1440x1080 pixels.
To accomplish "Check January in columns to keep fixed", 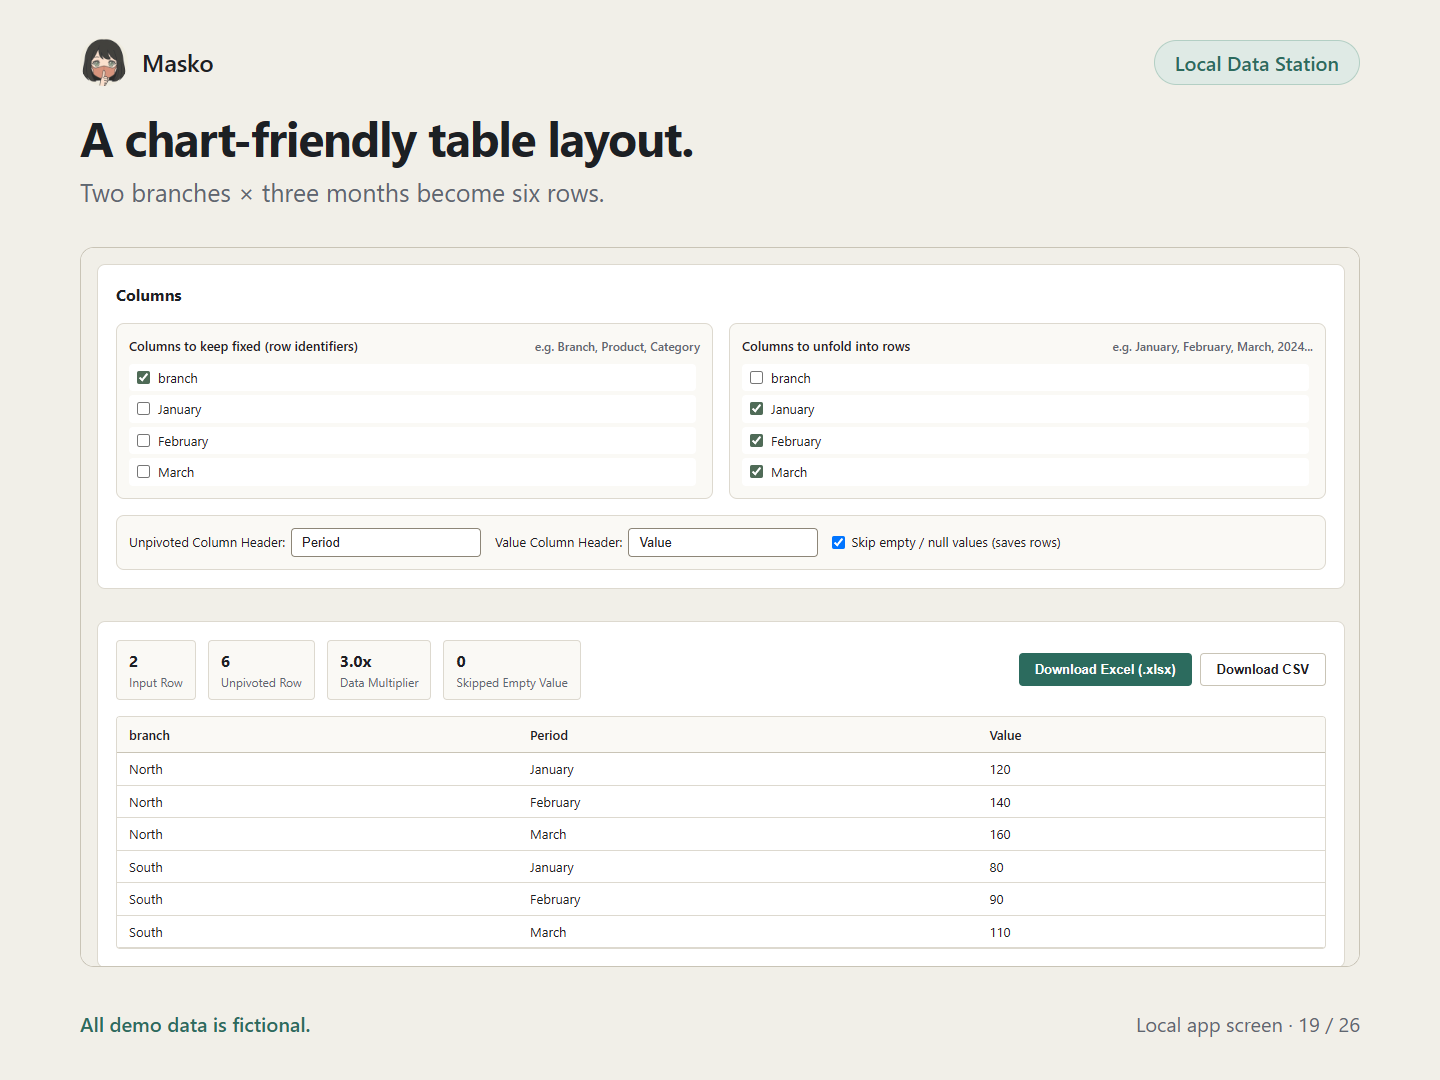I will click(144, 409).
